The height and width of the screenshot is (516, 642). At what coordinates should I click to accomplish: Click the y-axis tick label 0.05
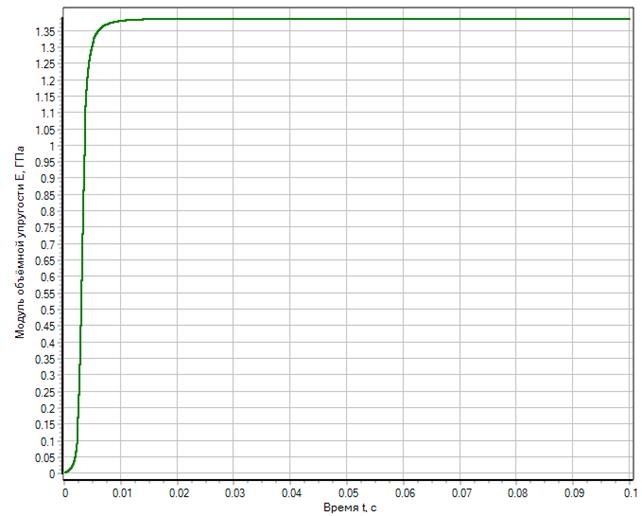(45, 457)
